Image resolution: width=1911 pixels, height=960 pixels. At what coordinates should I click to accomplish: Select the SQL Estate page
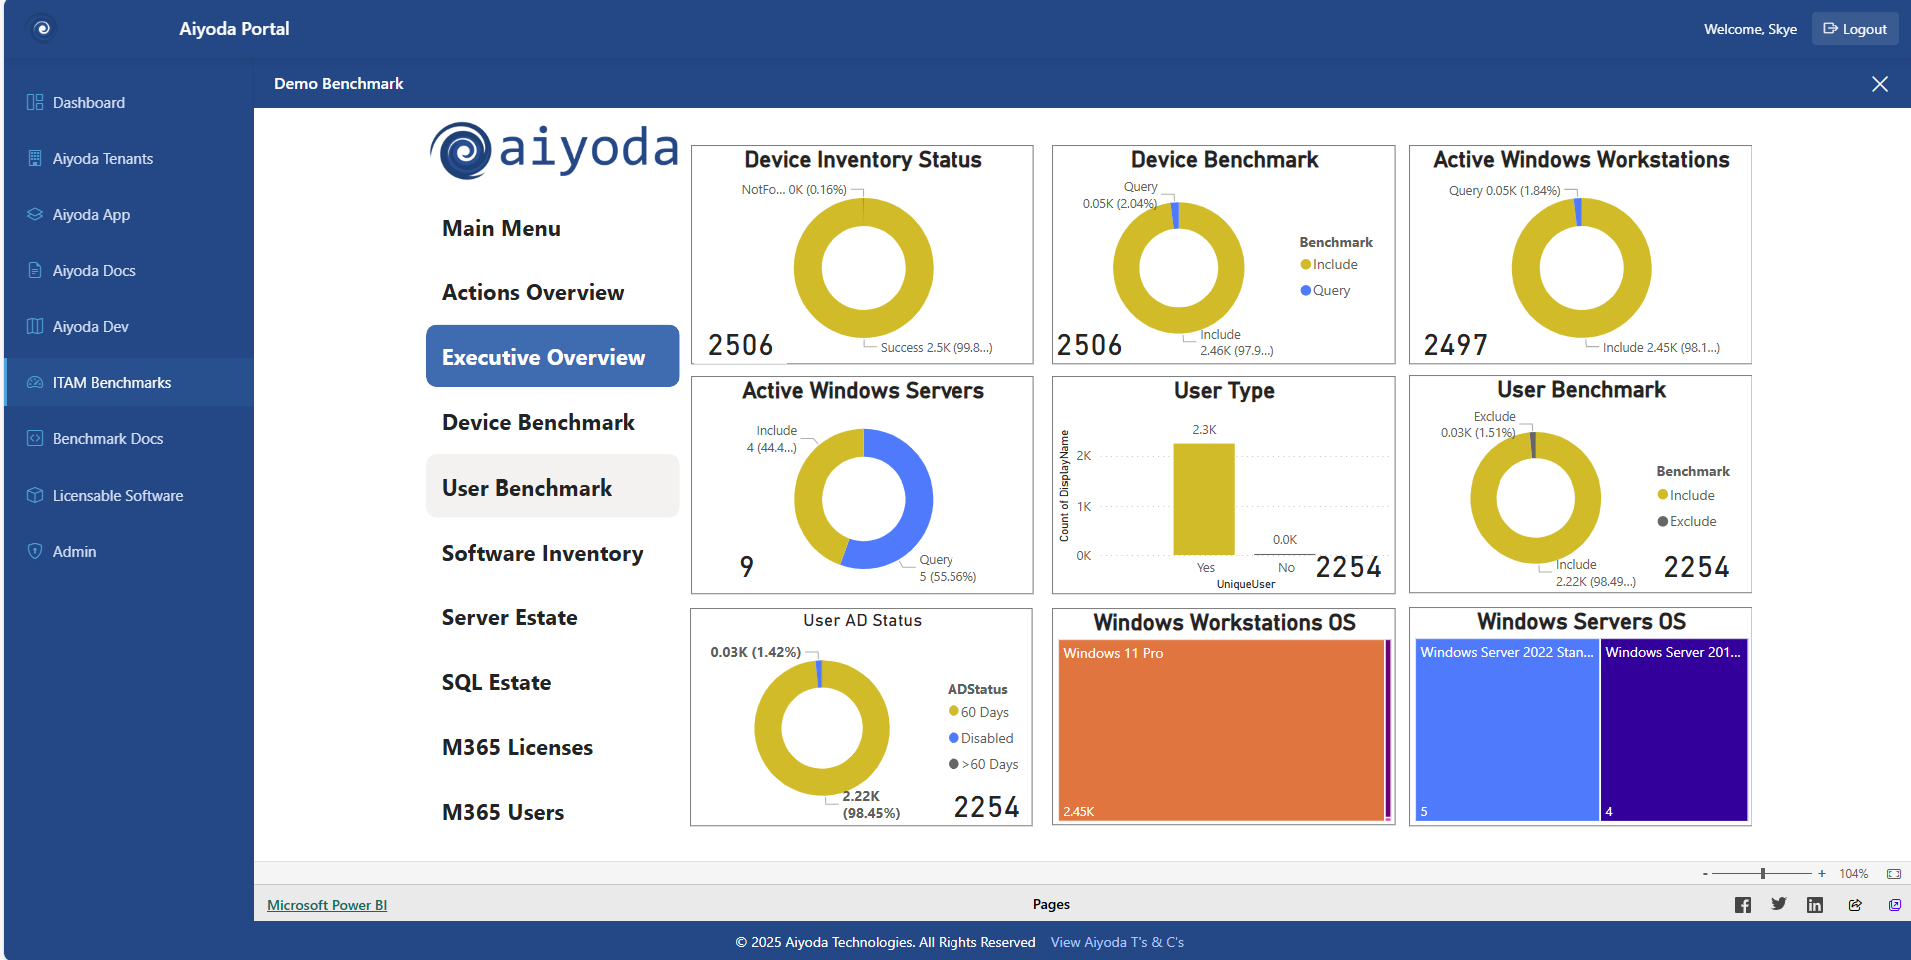pyautogui.click(x=496, y=681)
